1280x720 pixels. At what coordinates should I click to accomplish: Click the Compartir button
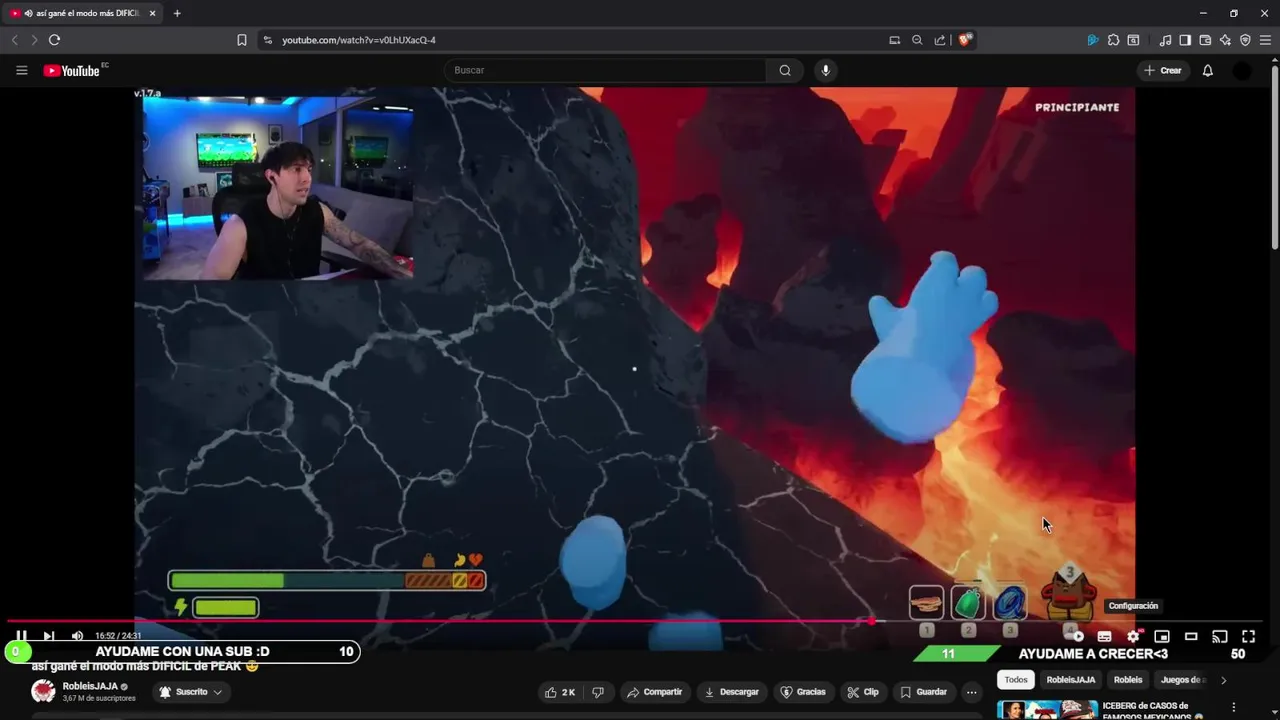pos(654,692)
